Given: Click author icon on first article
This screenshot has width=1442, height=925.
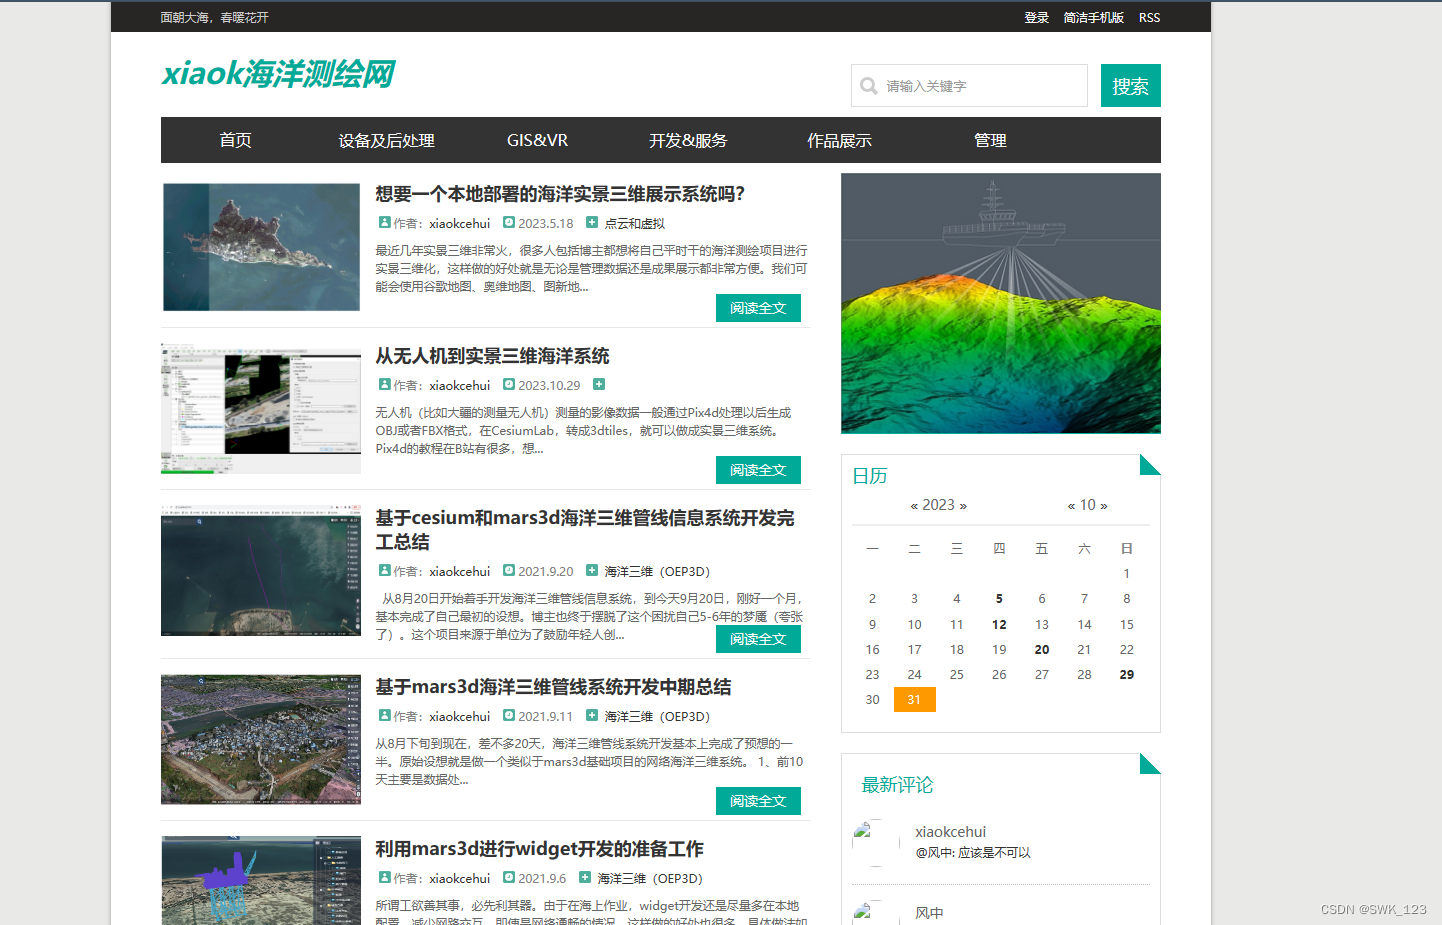Looking at the screenshot, I should [x=384, y=223].
